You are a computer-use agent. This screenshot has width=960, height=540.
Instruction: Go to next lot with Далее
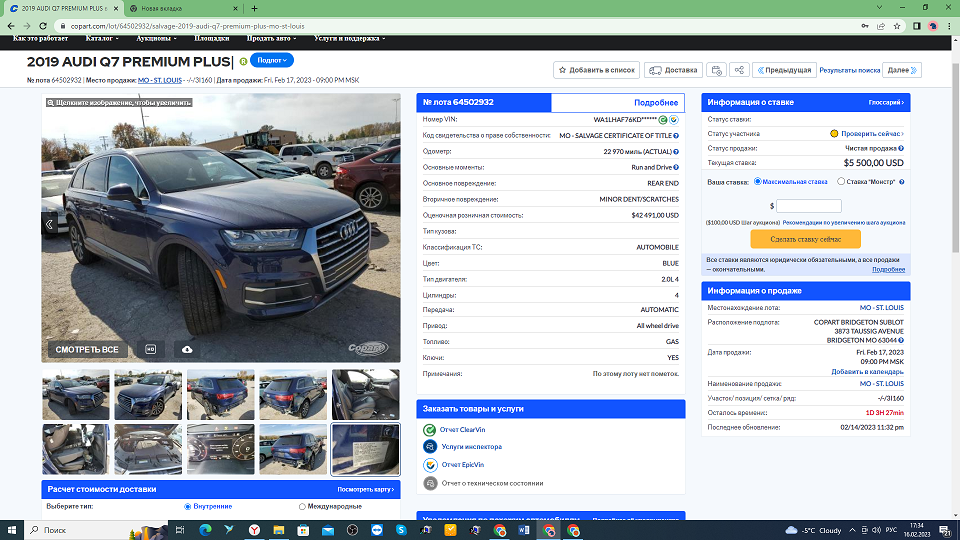click(902, 70)
